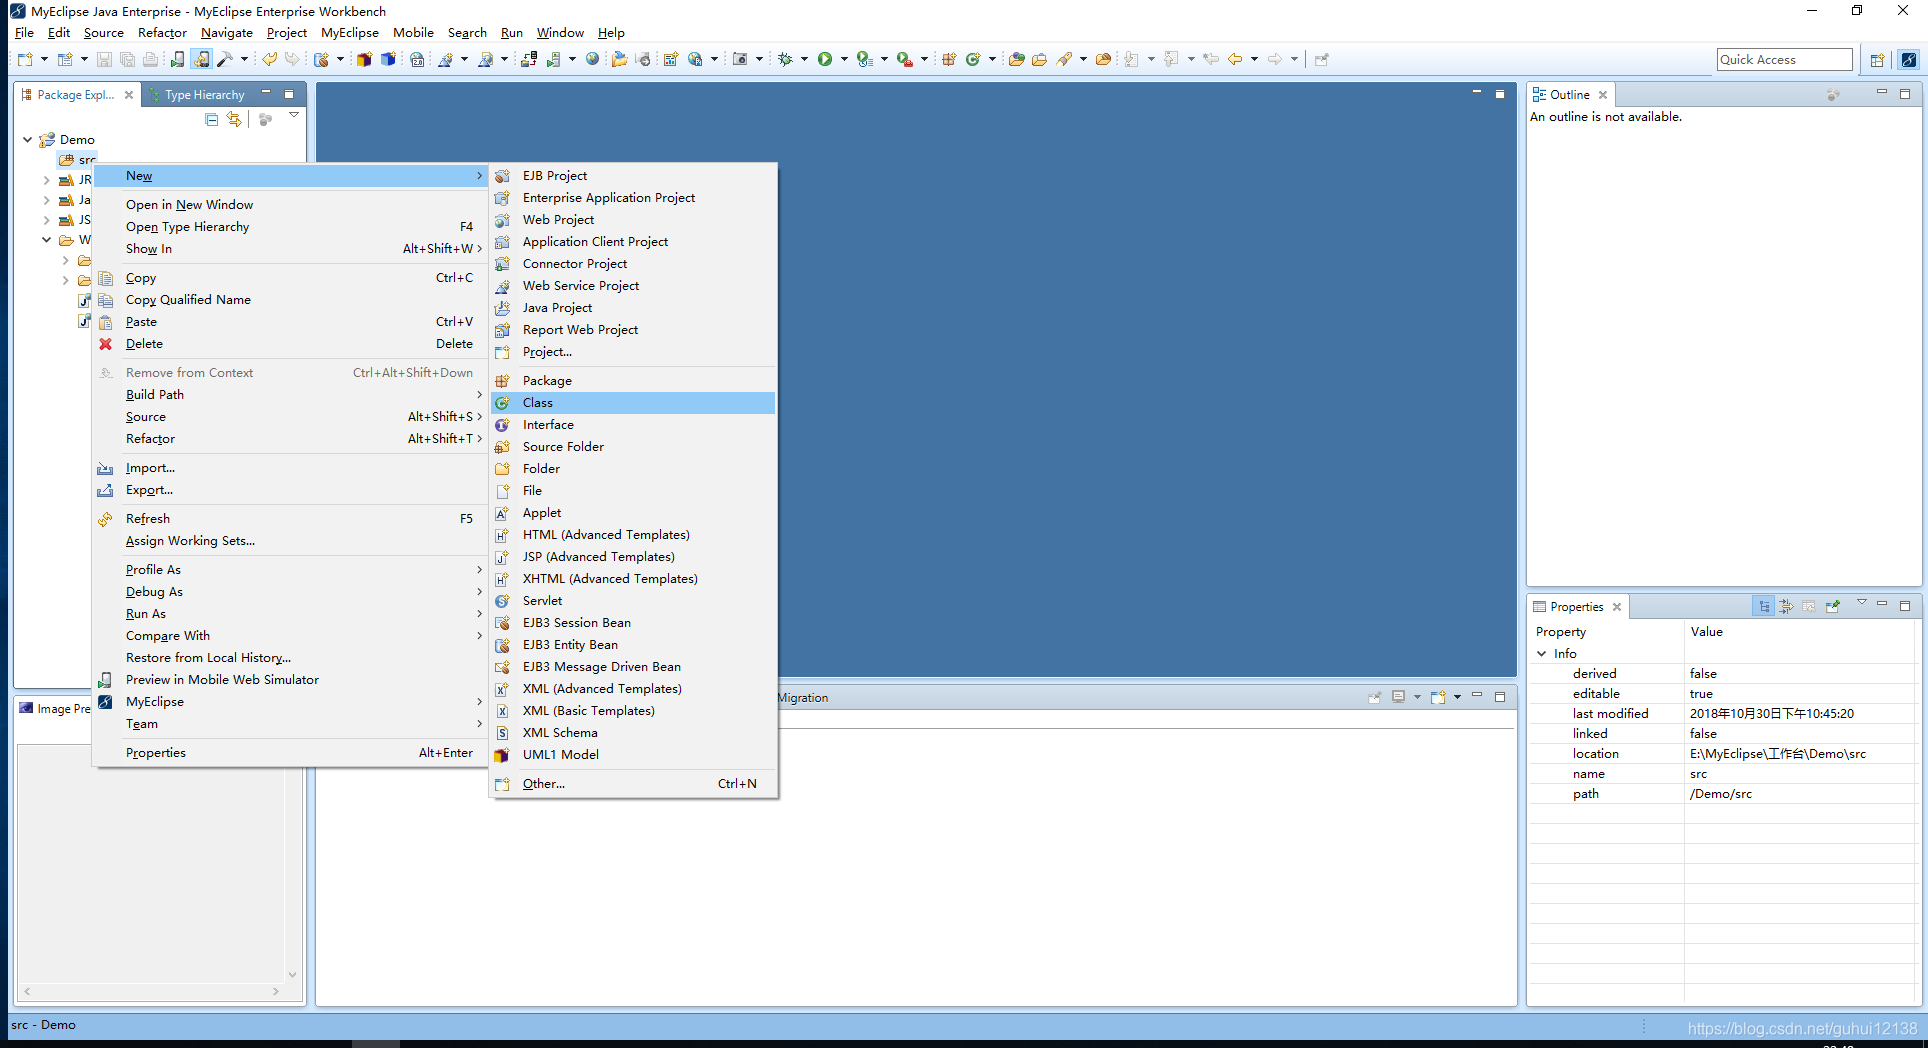
Task: Select Source Folder in New submenu
Action: click(x=633, y=447)
